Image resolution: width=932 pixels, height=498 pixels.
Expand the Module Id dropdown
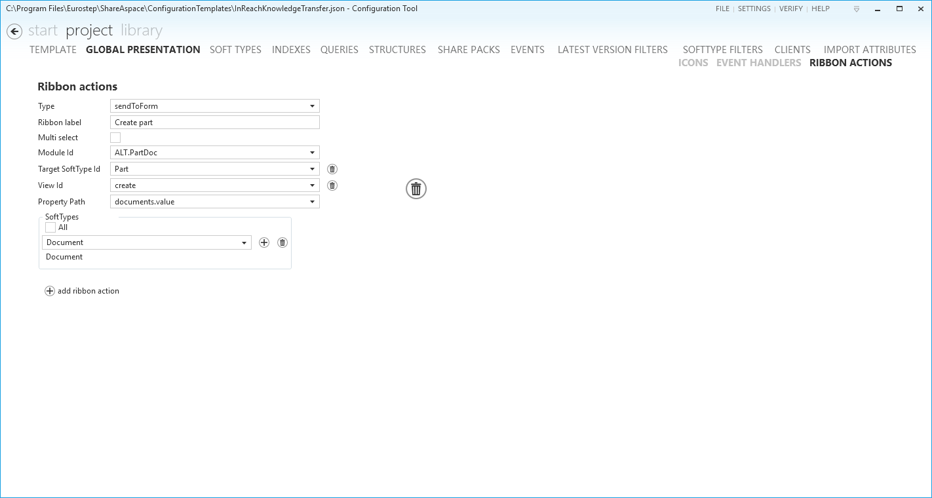click(x=312, y=153)
